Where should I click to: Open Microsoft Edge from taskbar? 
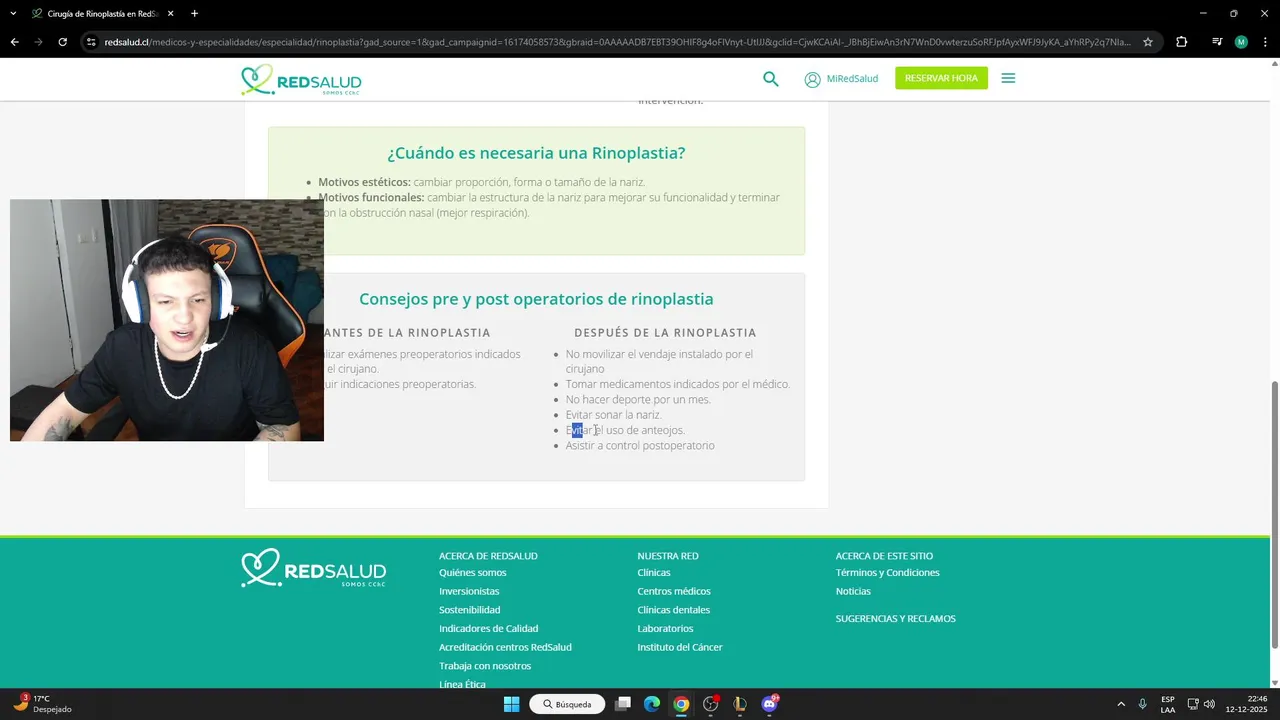[652, 704]
